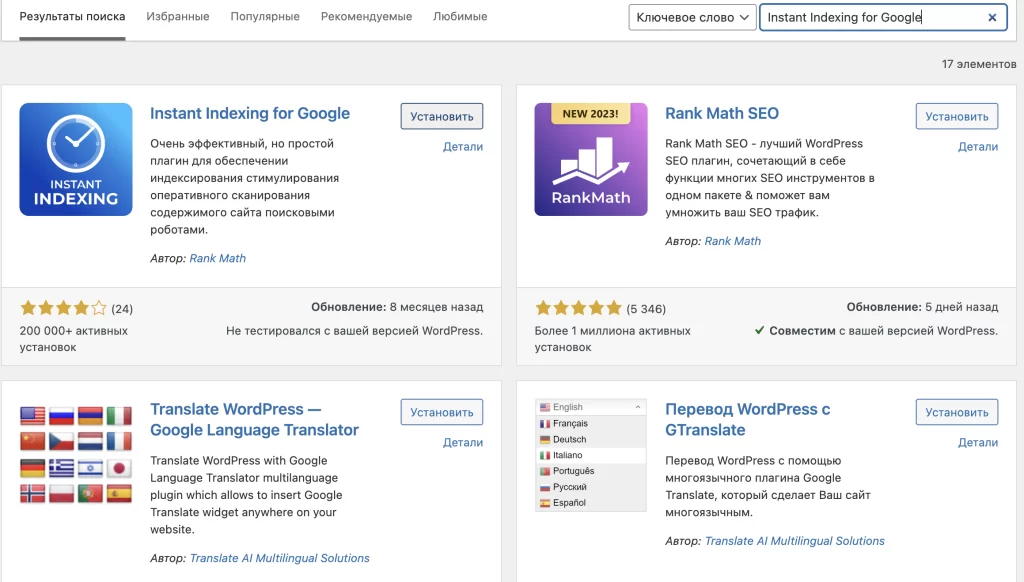1024x582 pixels.
Task: Click the (24) ratings count
Action: (122, 309)
